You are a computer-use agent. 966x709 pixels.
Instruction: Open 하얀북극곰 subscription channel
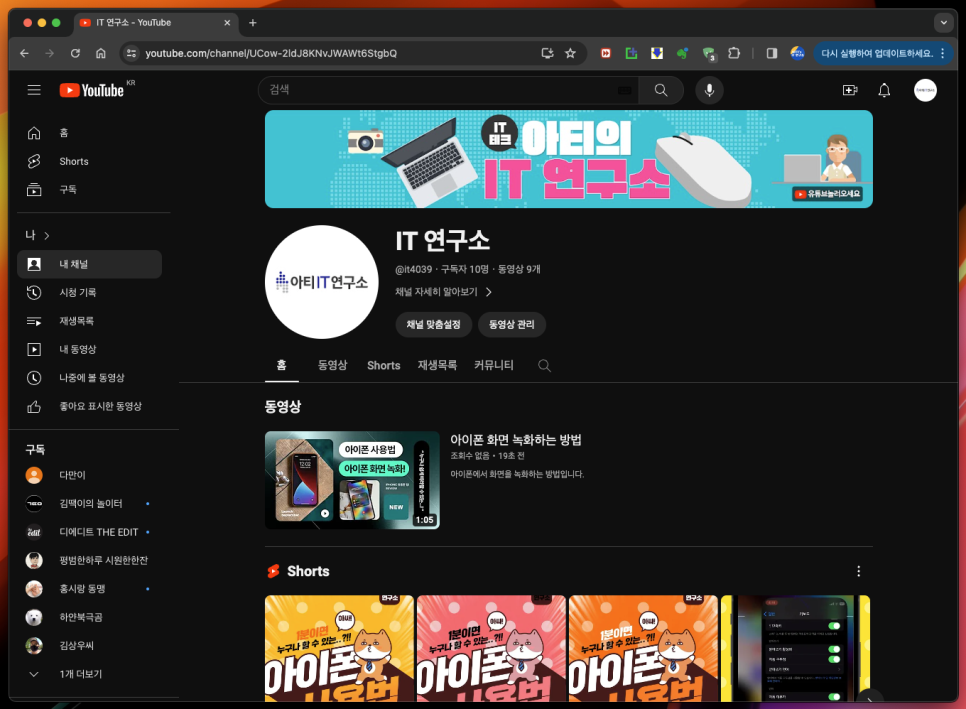click(89, 617)
